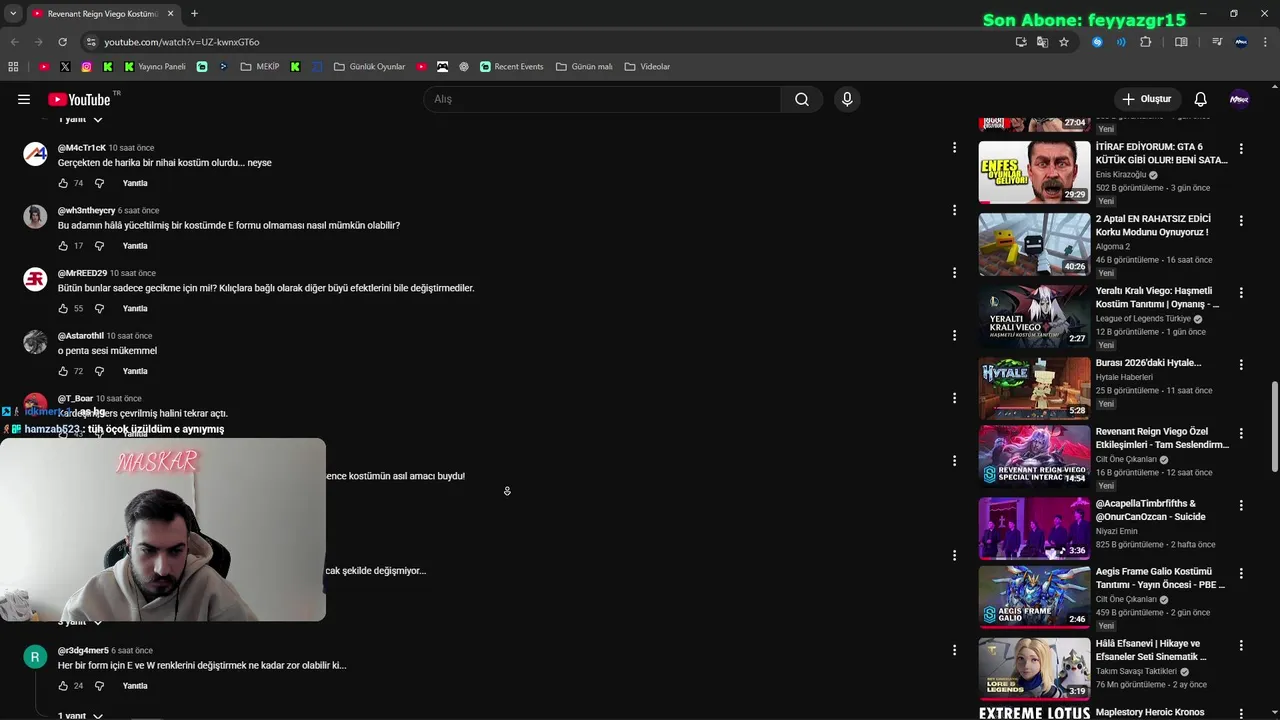Open the media controls icon in toolbar
Screen dimensions: 1280x720
pos(1217,42)
